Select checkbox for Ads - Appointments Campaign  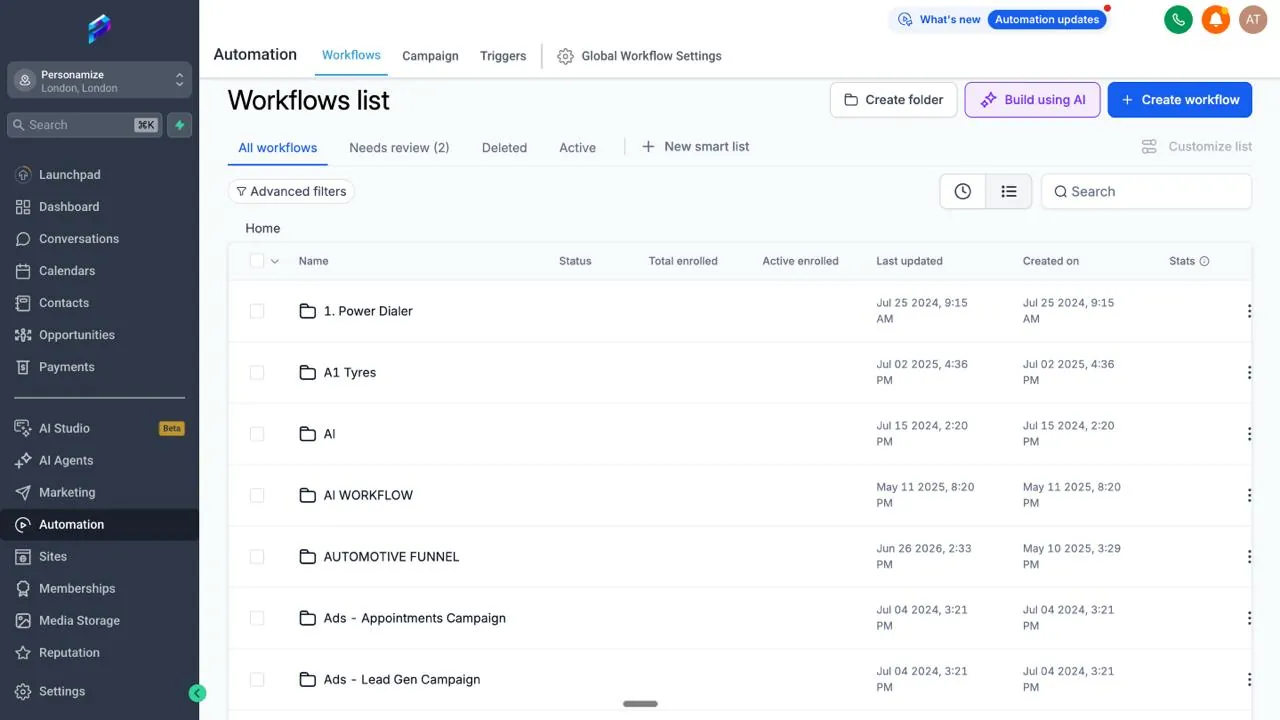[x=257, y=618]
